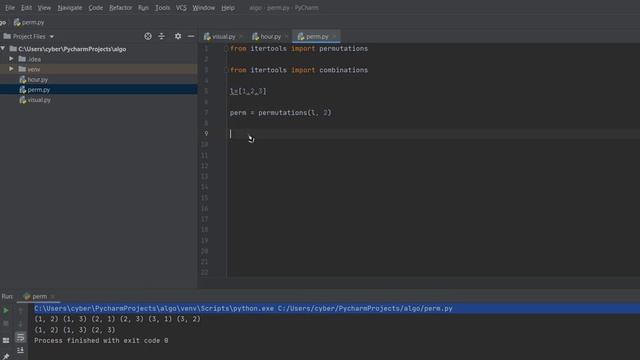Expand the .idea folder
The height and width of the screenshot is (360, 640).
pos(11,59)
